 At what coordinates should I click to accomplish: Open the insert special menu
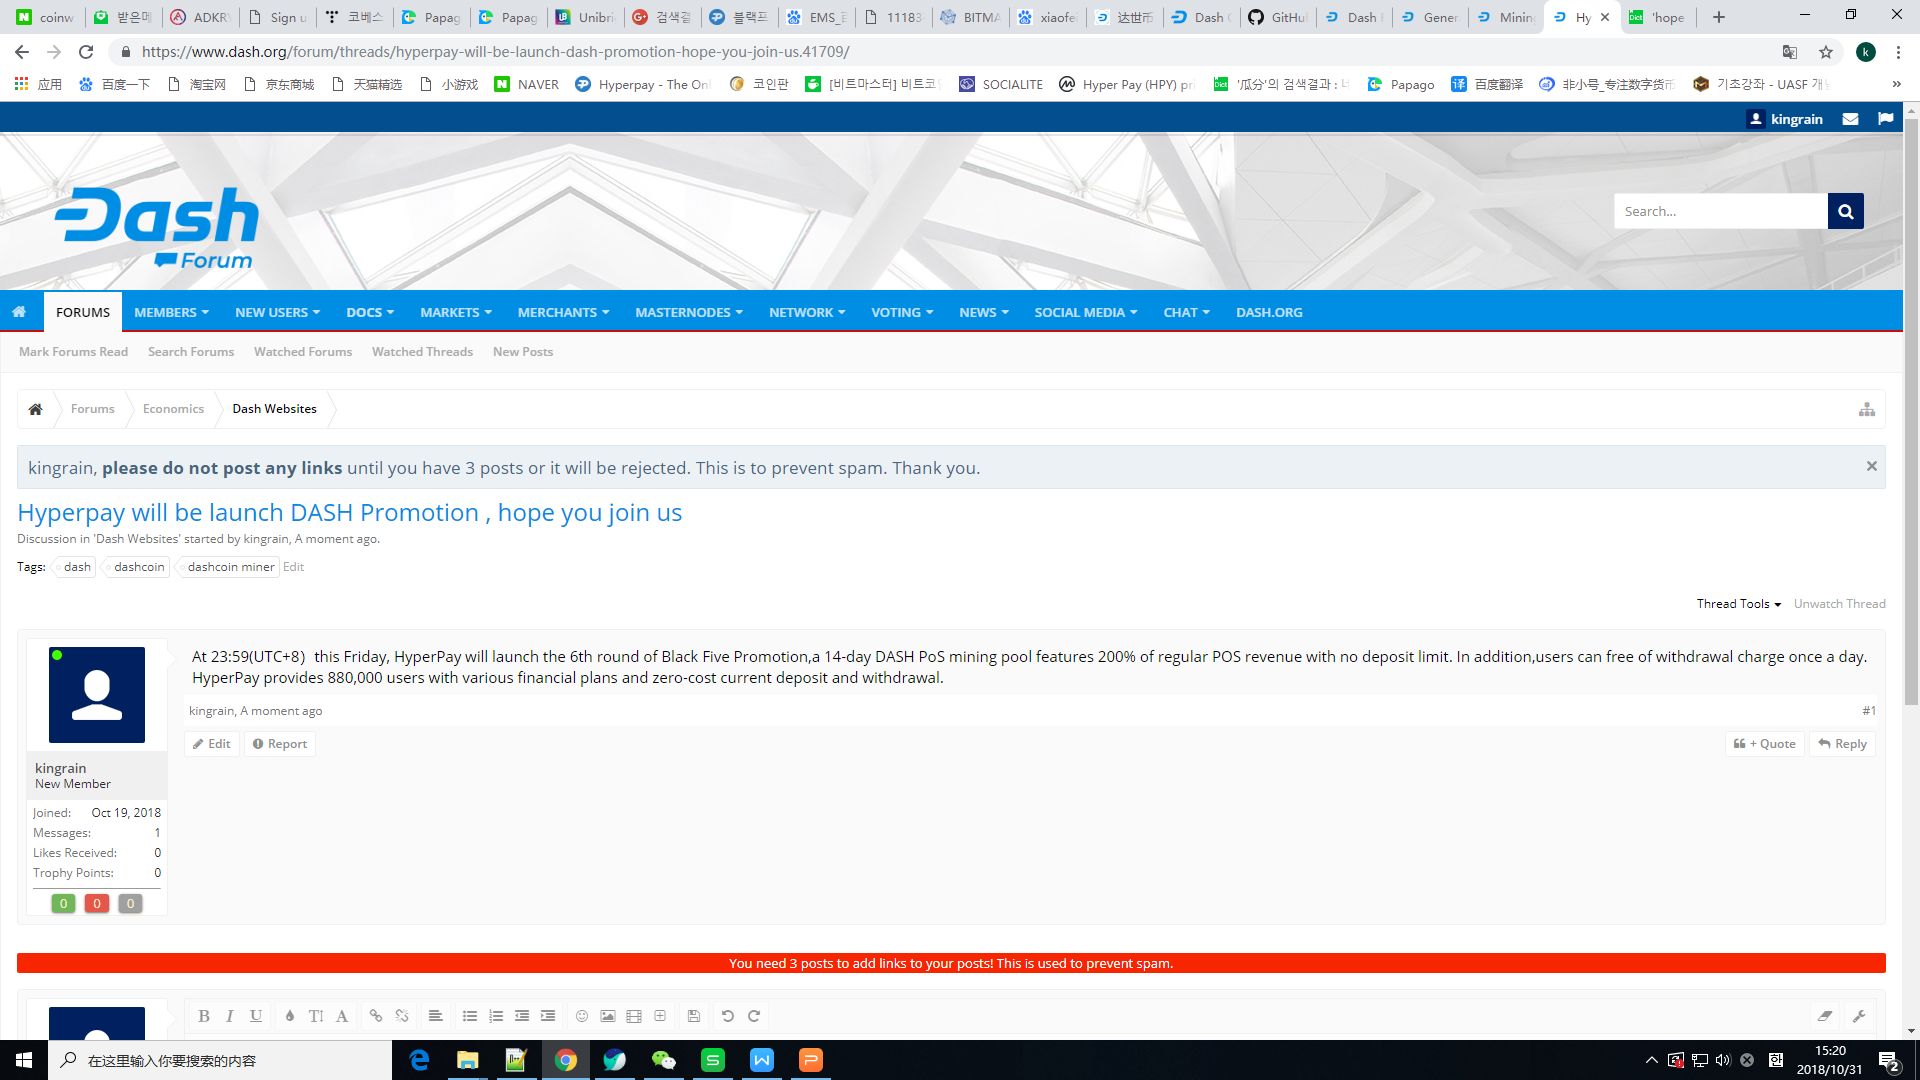point(660,1016)
